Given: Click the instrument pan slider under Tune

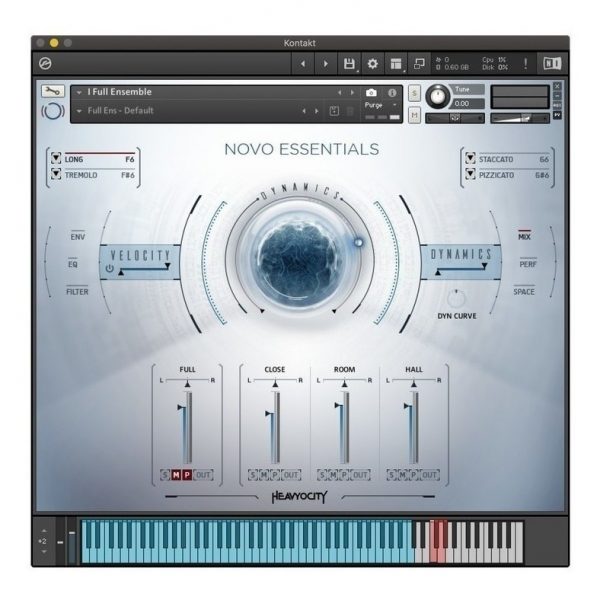Looking at the screenshot, I should point(455,118).
